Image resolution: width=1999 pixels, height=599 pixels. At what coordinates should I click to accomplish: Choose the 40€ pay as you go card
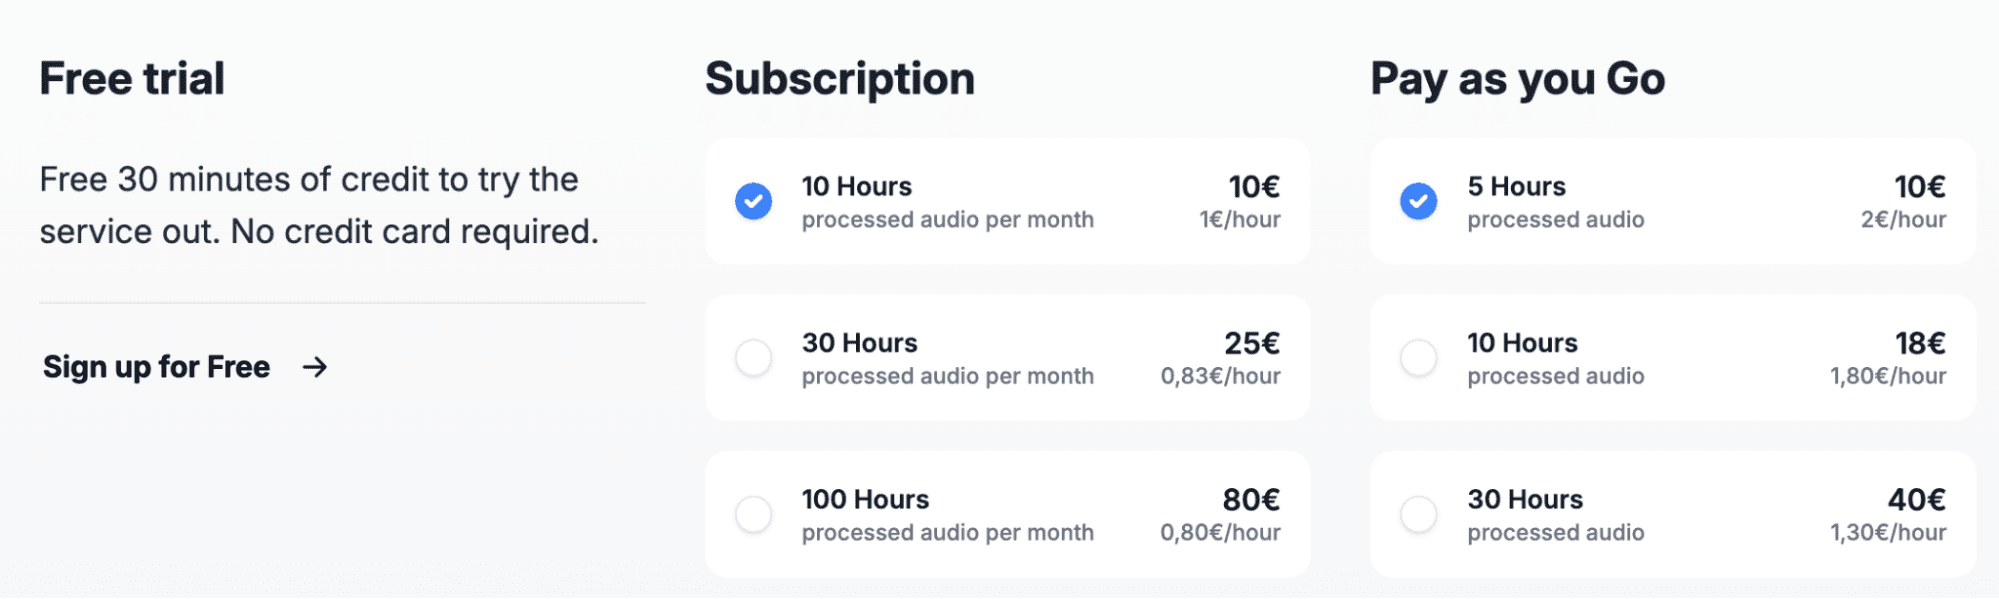click(x=1673, y=514)
